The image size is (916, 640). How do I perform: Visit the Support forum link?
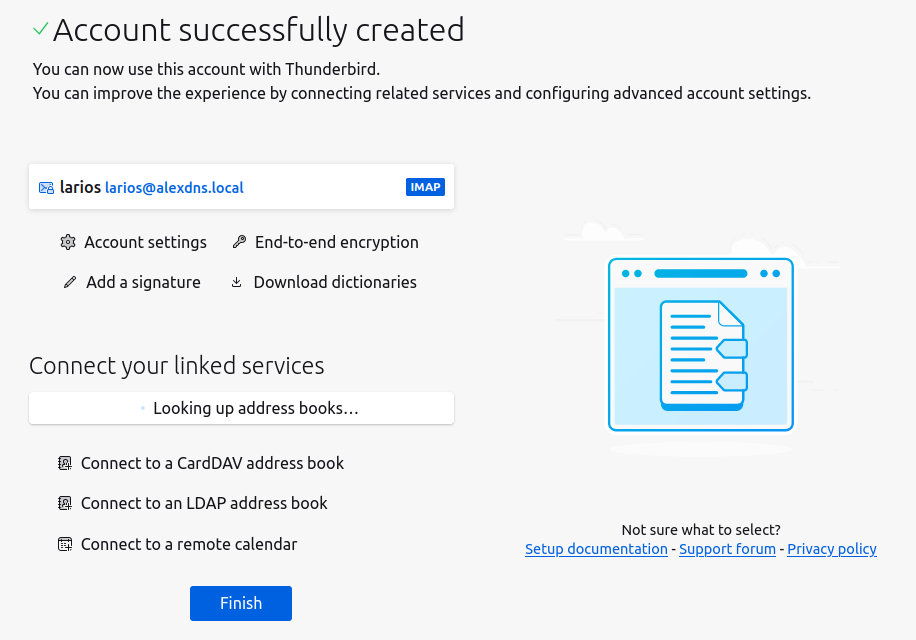[727, 549]
